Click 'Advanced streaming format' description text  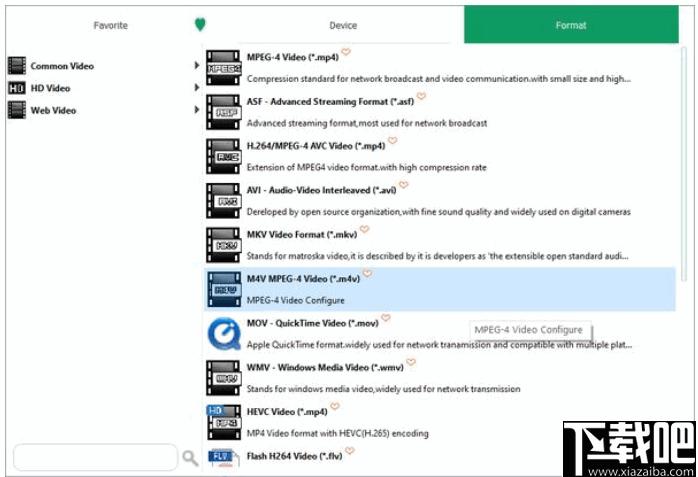(367, 123)
